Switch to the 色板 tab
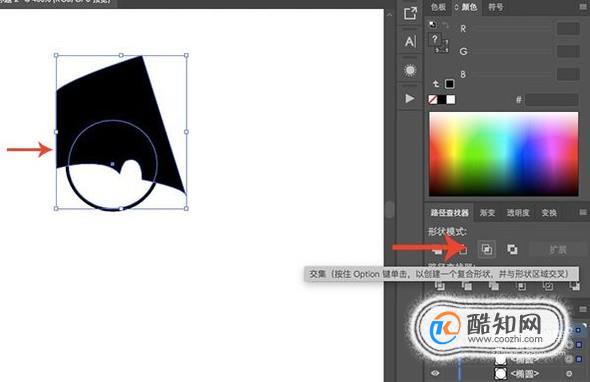The image size is (590, 382). 438,7
